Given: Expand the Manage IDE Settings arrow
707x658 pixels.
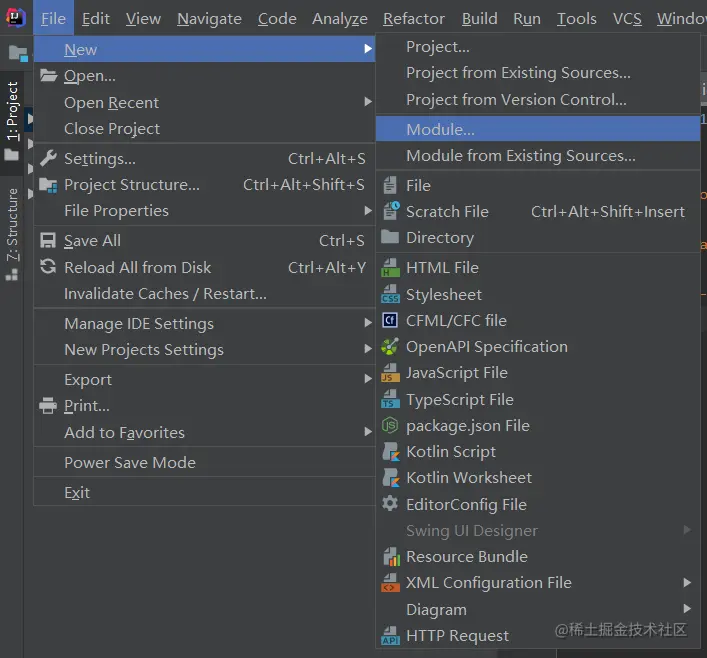Looking at the screenshot, I should pyautogui.click(x=368, y=323).
